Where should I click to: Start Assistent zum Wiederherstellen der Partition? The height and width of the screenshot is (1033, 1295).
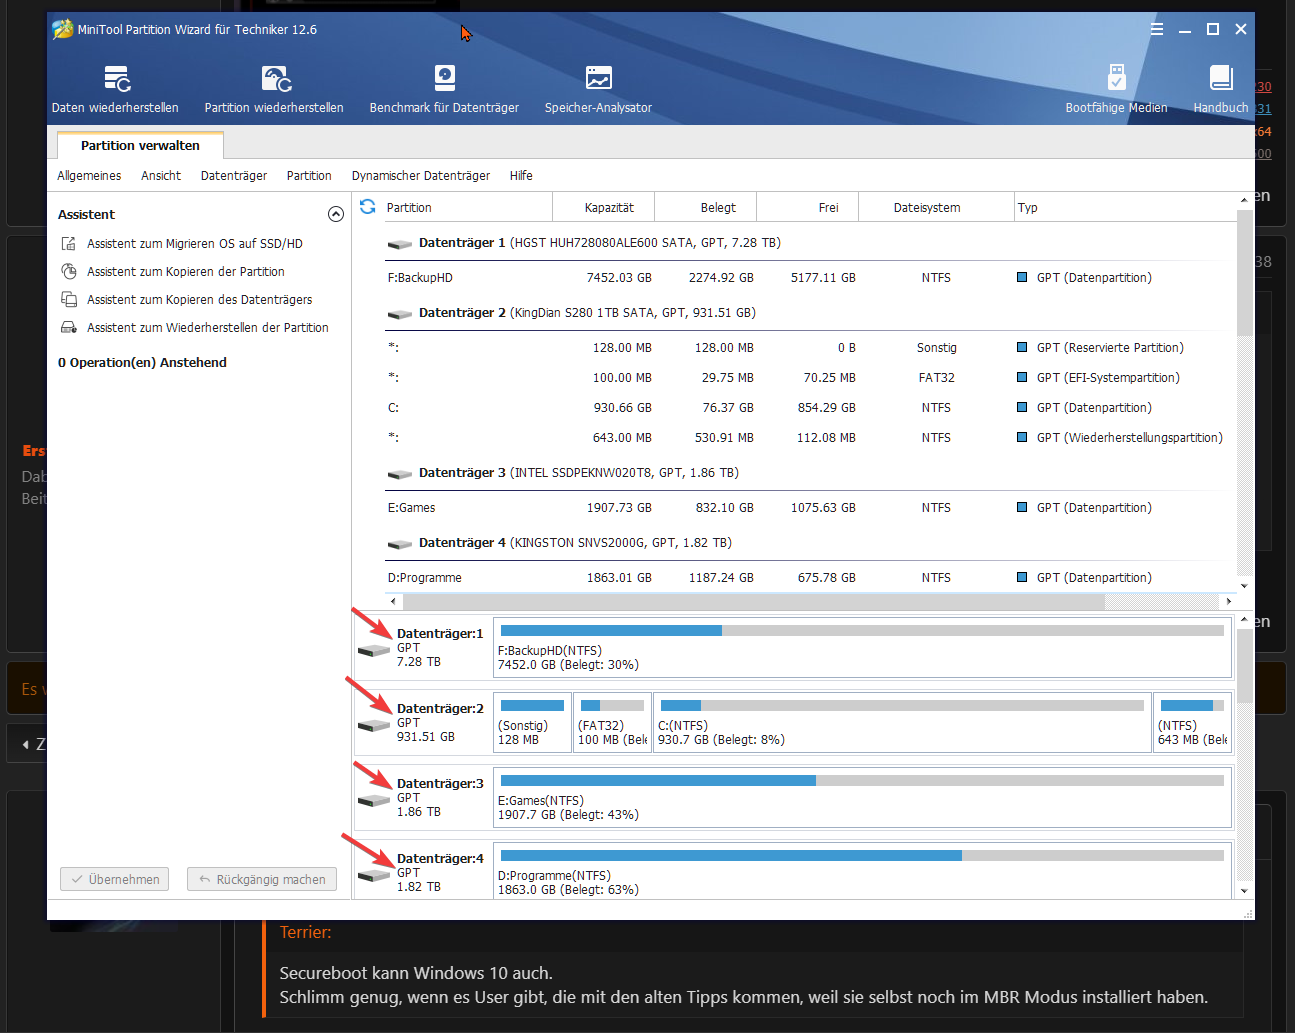point(208,327)
